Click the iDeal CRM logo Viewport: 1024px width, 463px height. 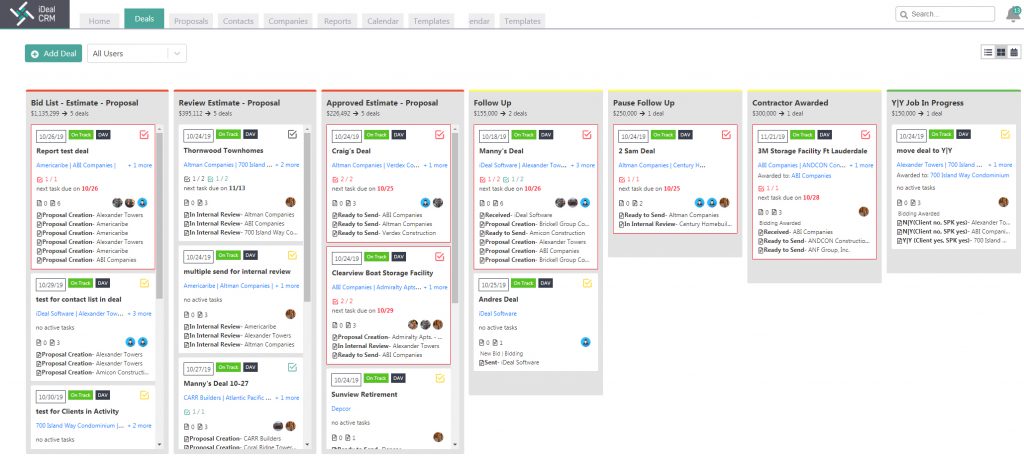pyautogui.click(x=35, y=14)
